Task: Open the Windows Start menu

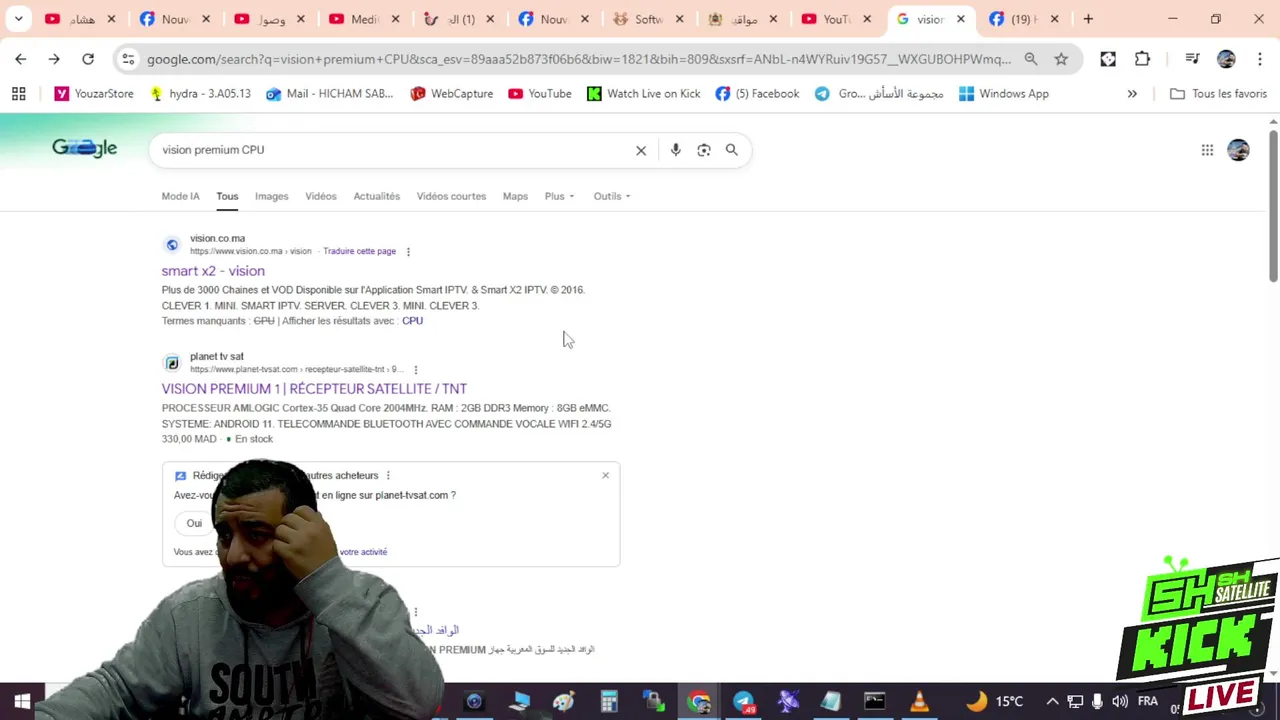Action: tap(22, 701)
